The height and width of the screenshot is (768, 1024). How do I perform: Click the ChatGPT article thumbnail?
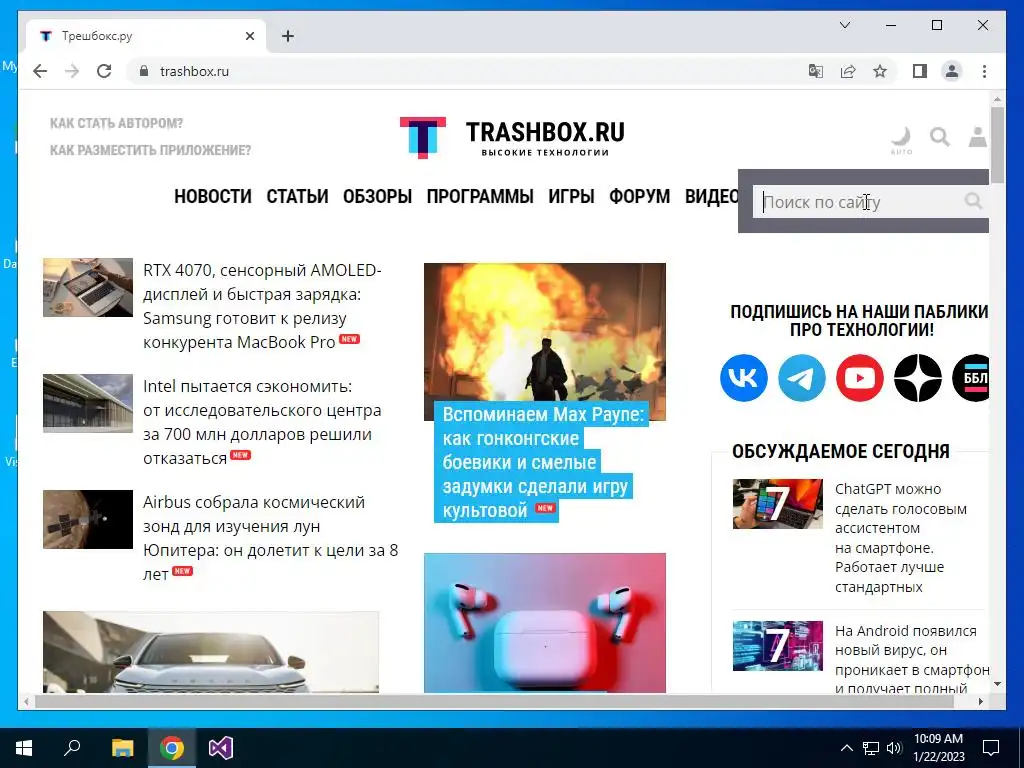click(x=778, y=504)
